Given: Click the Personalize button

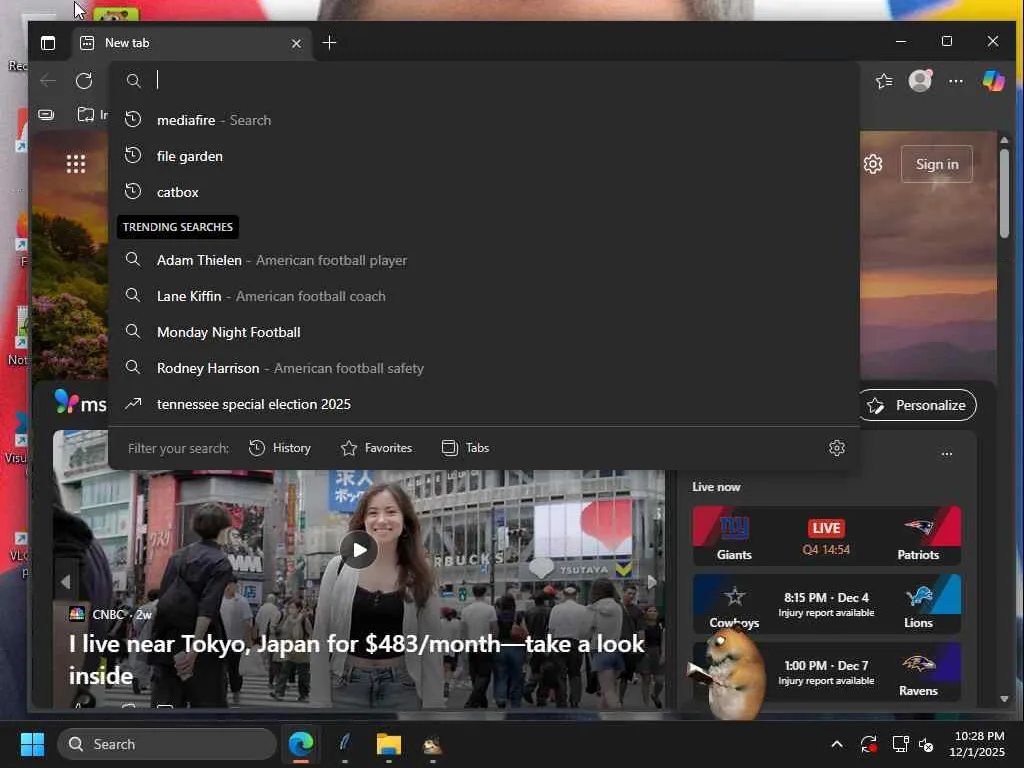Looking at the screenshot, I should (917, 406).
